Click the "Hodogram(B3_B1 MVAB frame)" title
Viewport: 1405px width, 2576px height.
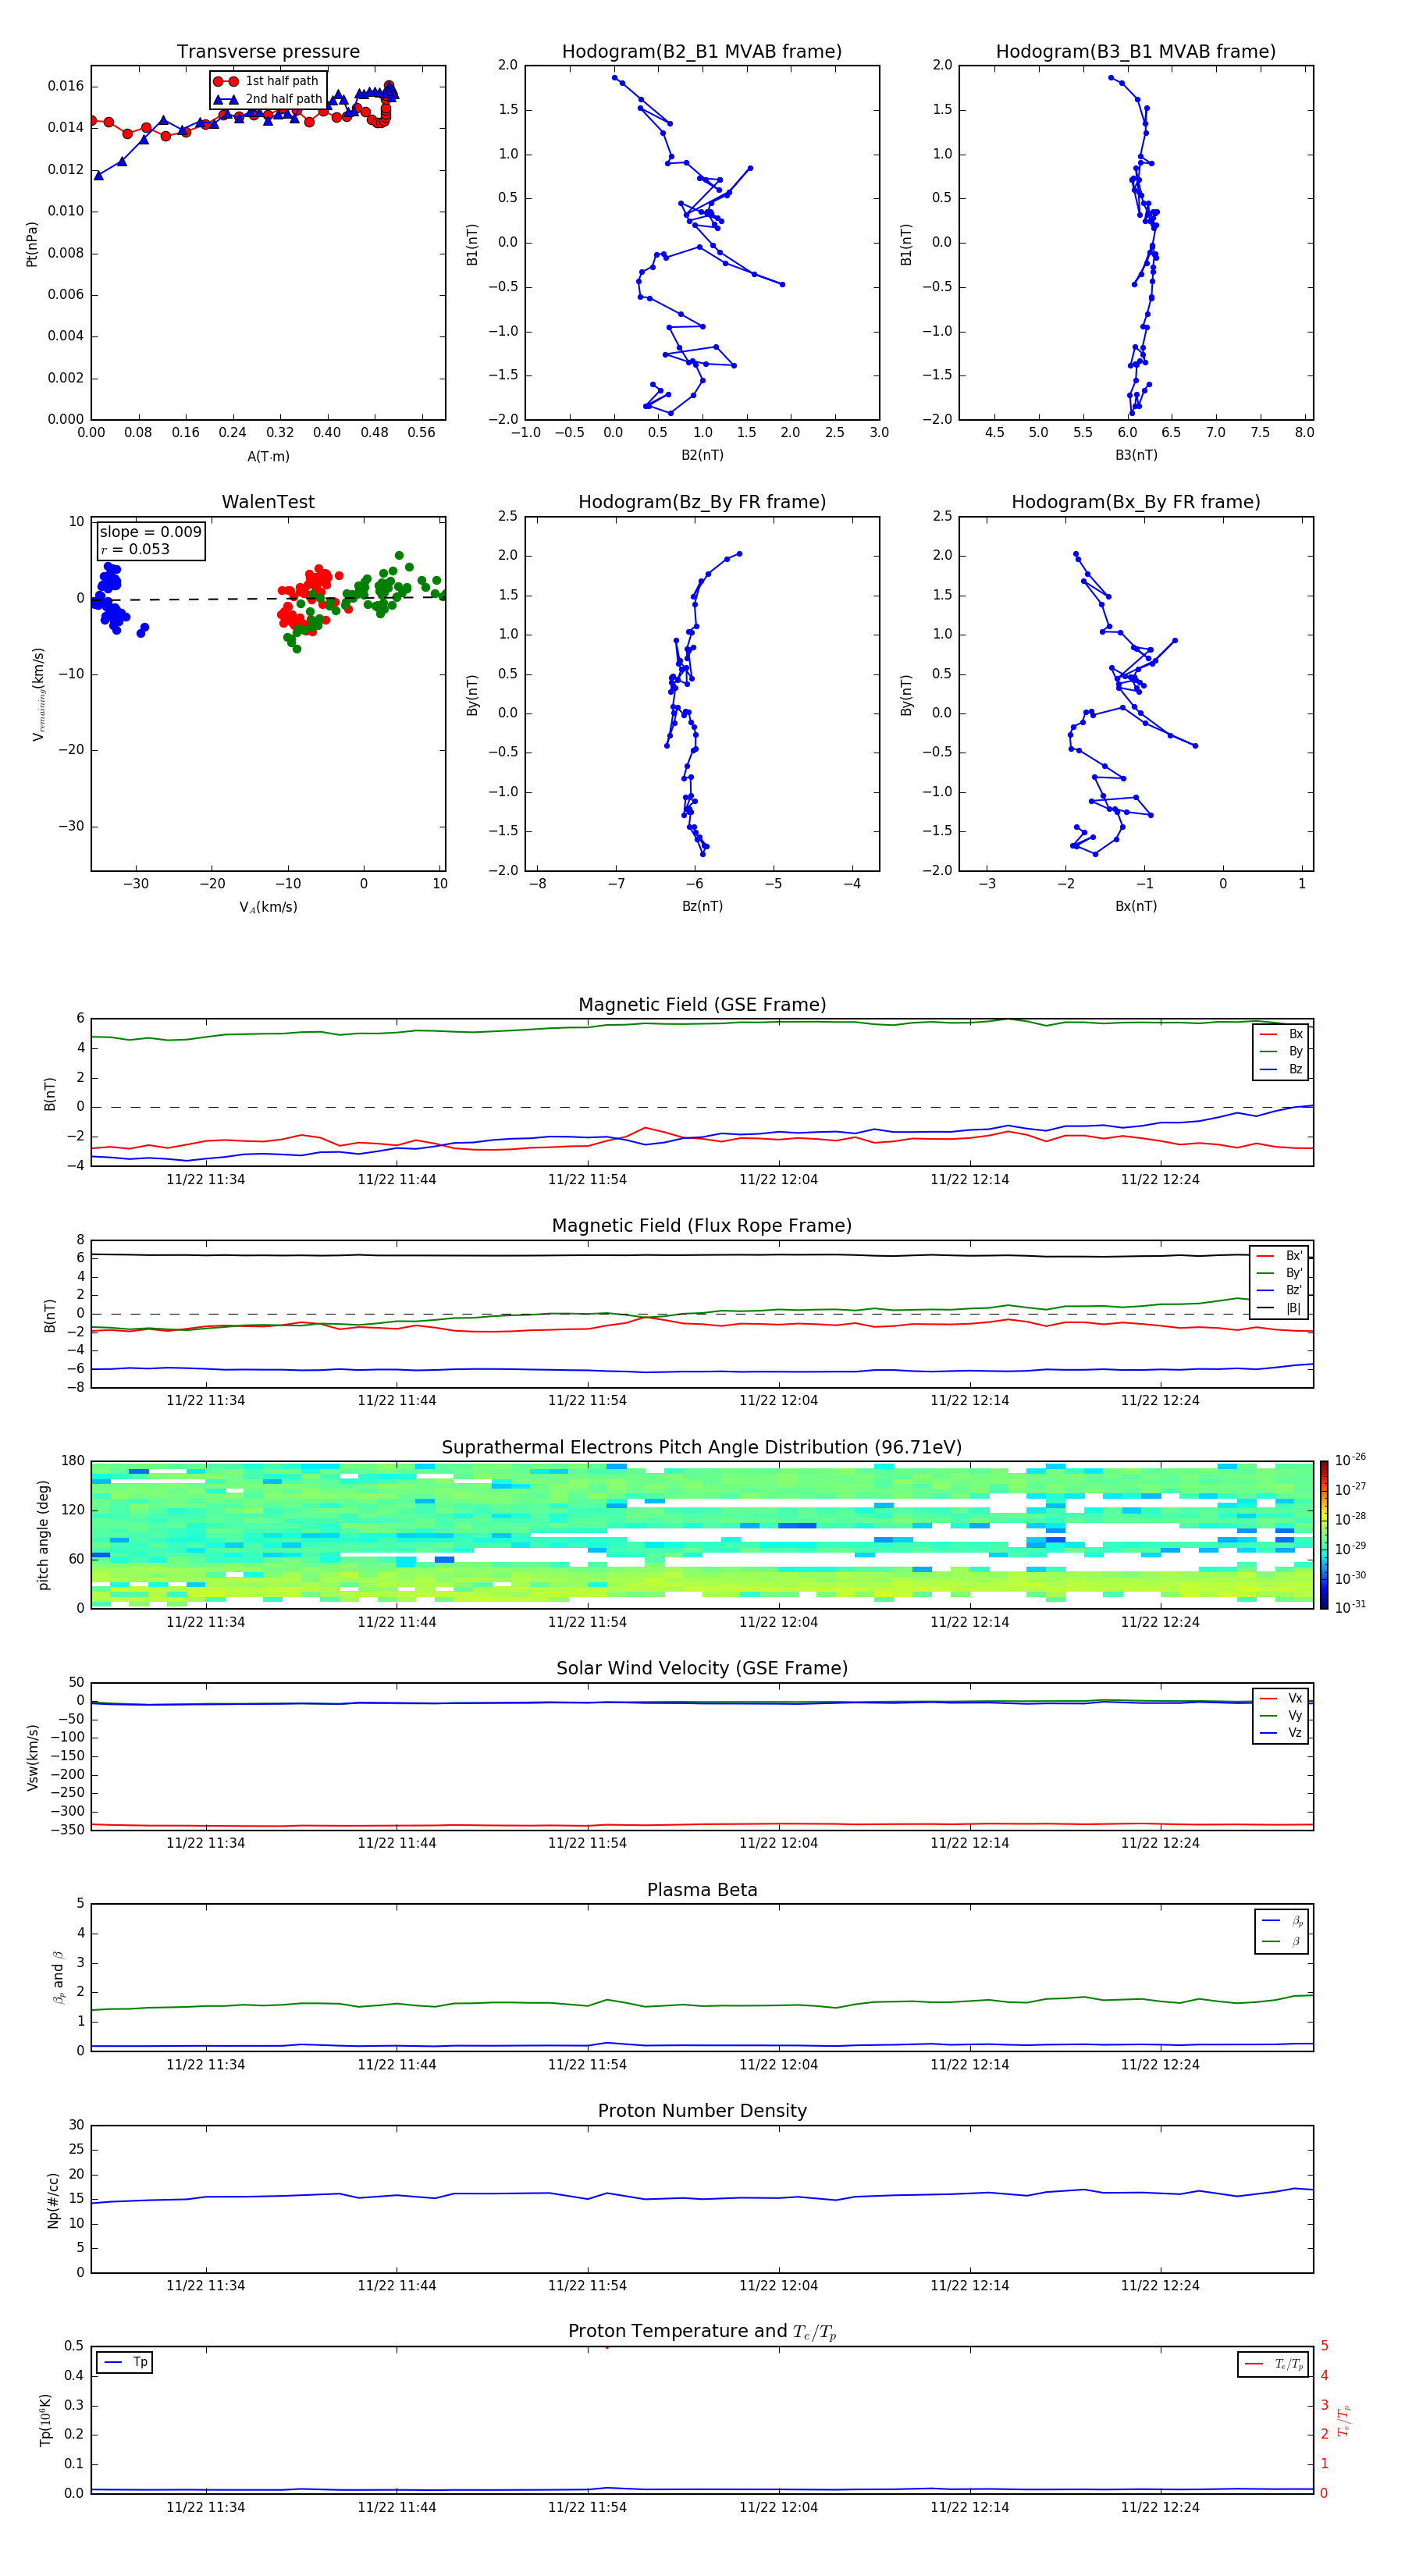pos(1136,52)
